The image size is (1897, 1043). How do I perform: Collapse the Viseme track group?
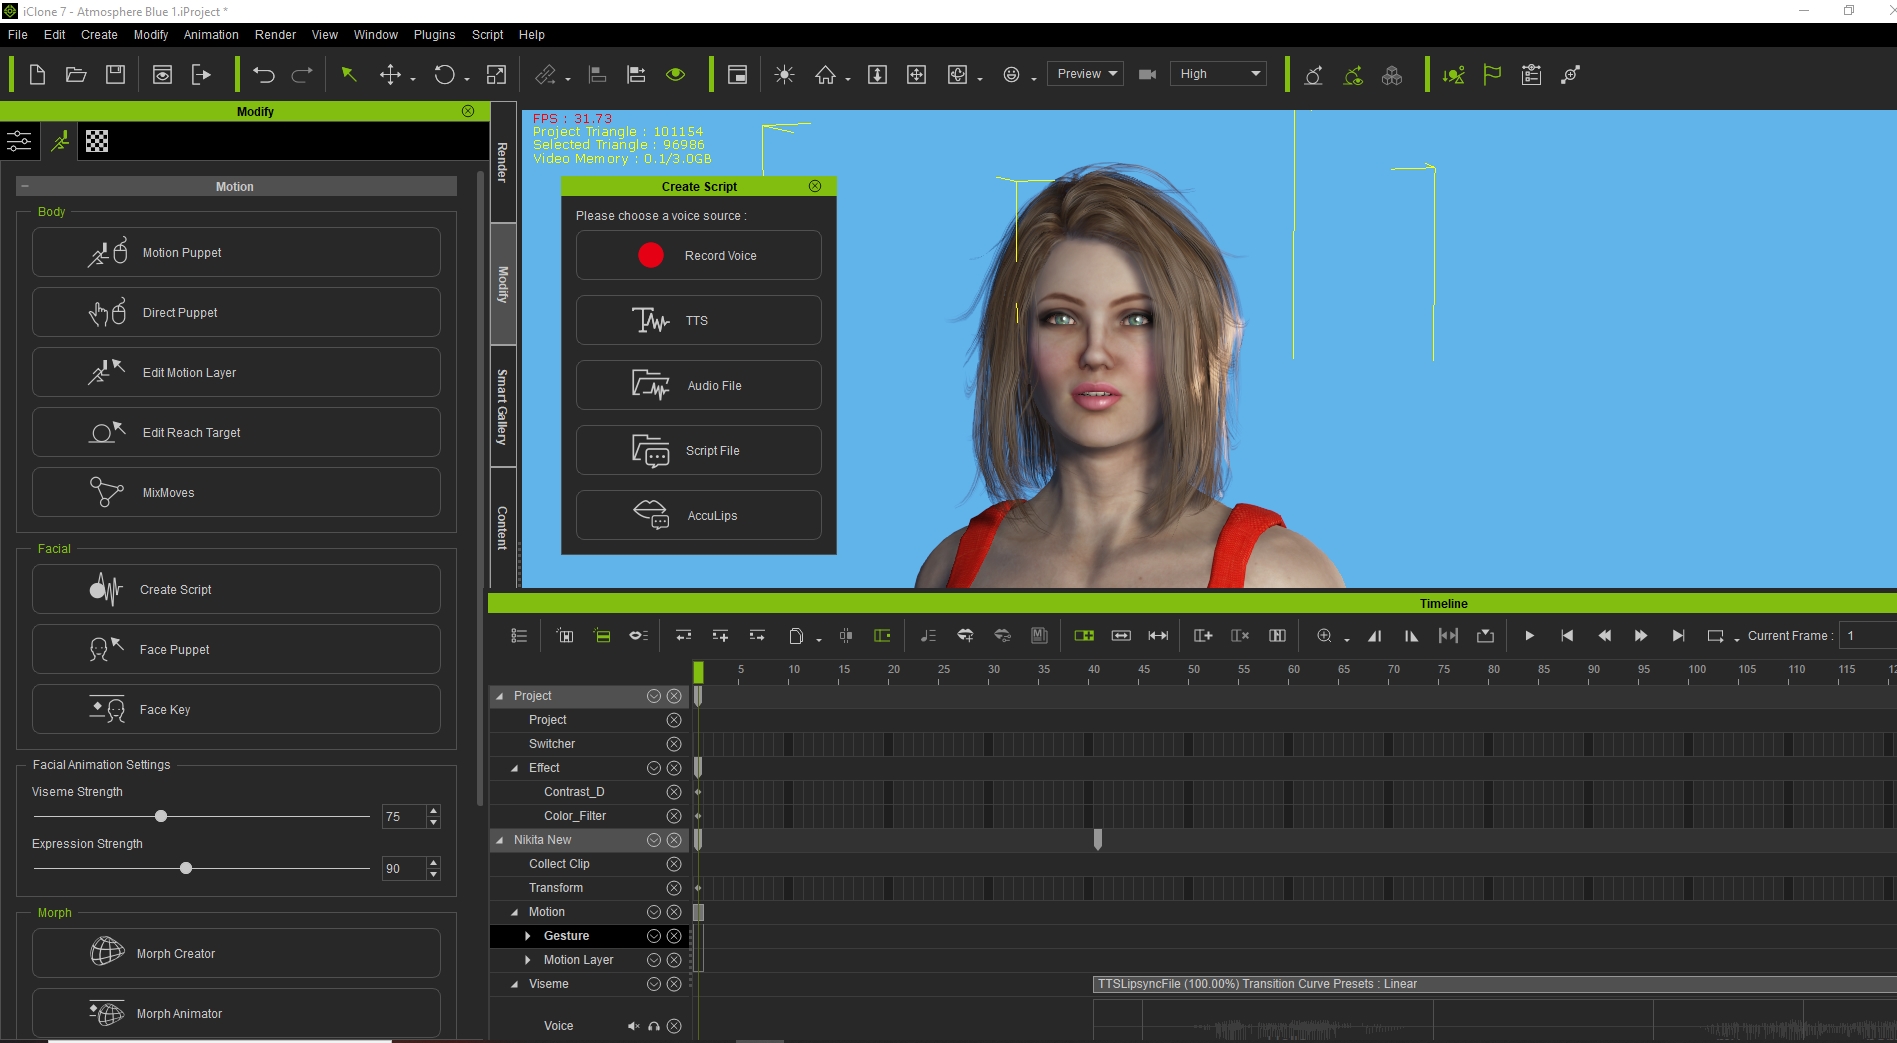(515, 984)
